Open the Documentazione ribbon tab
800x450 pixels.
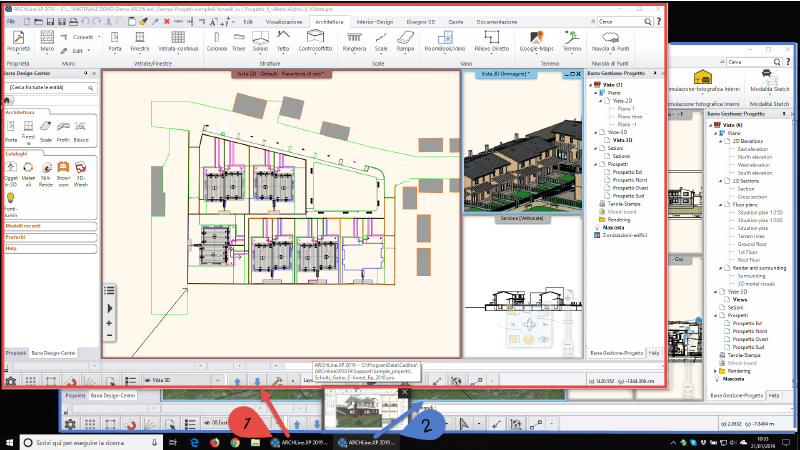(x=497, y=22)
